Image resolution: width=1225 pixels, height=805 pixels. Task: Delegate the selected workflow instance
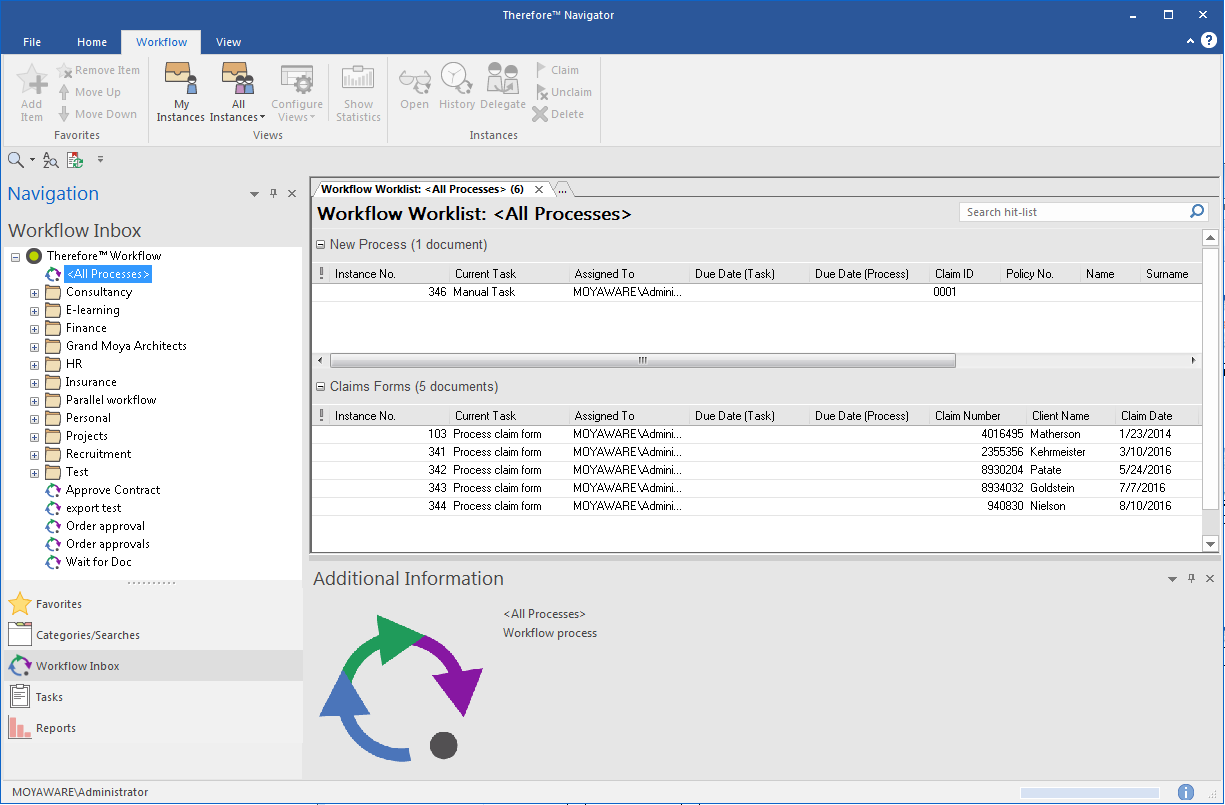point(502,91)
